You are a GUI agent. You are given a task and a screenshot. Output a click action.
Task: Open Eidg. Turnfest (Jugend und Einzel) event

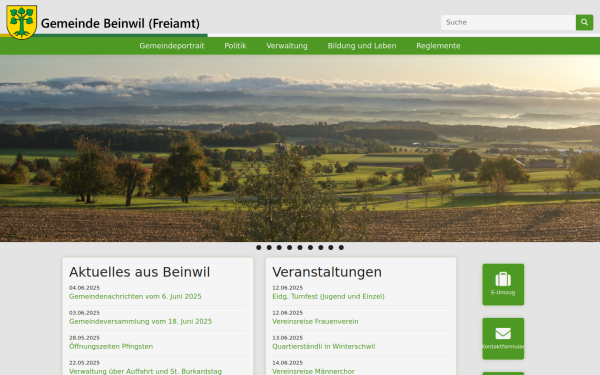click(328, 296)
